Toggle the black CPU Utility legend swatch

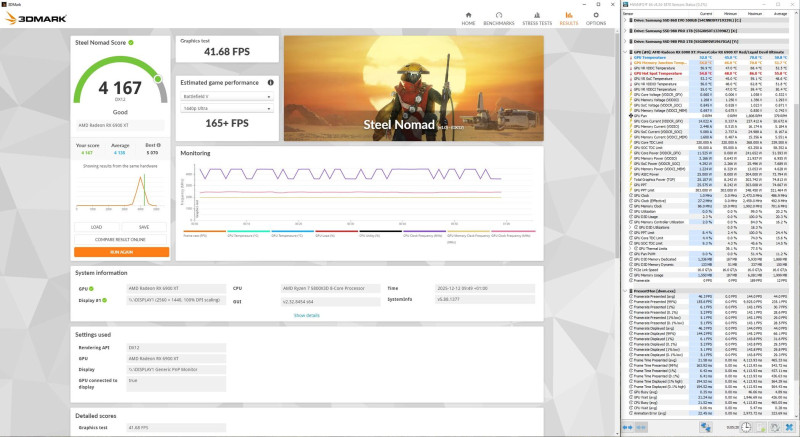(380, 232)
